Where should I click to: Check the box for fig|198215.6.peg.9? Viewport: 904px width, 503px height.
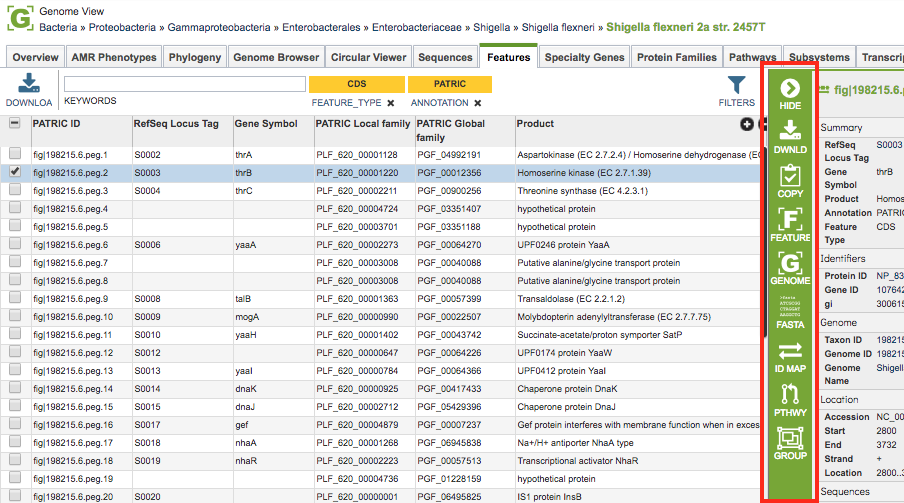(x=15, y=298)
